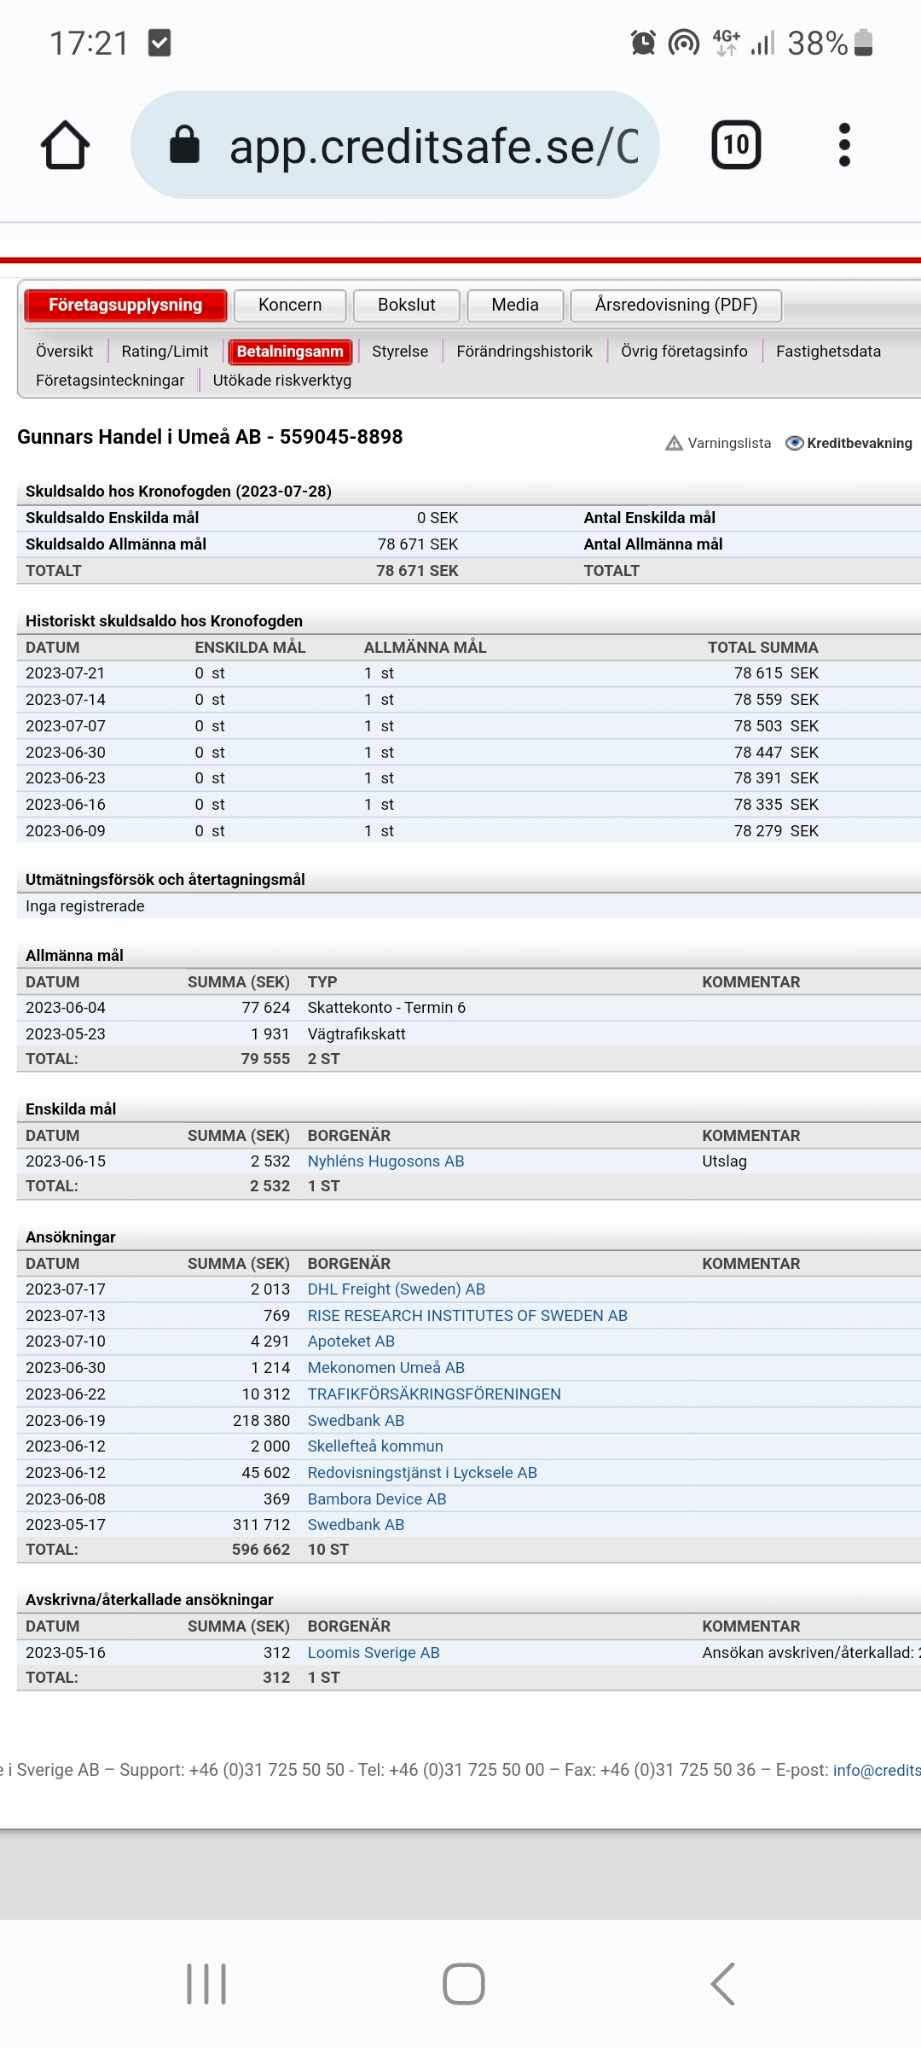Select the Vägtrafikskatt entry
This screenshot has width=921, height=2048.
[356, 1034]
